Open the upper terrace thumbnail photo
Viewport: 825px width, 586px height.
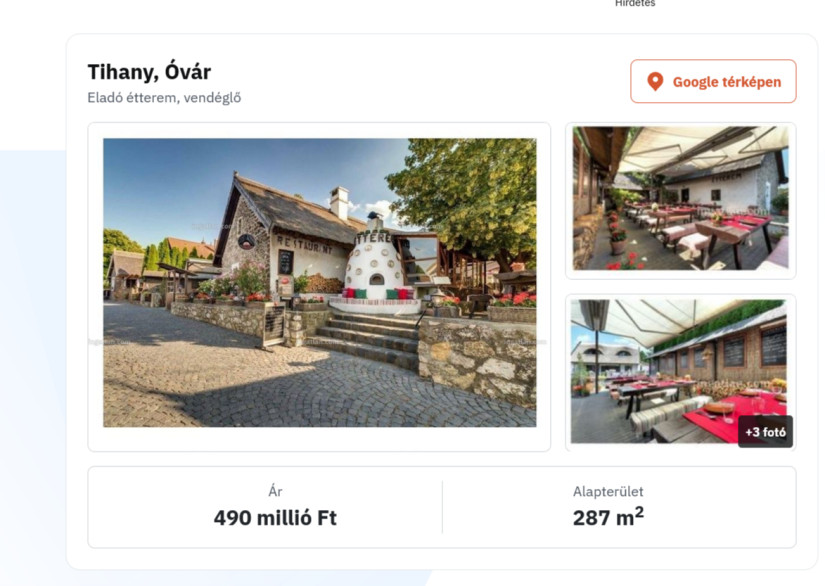pos(680,198)
